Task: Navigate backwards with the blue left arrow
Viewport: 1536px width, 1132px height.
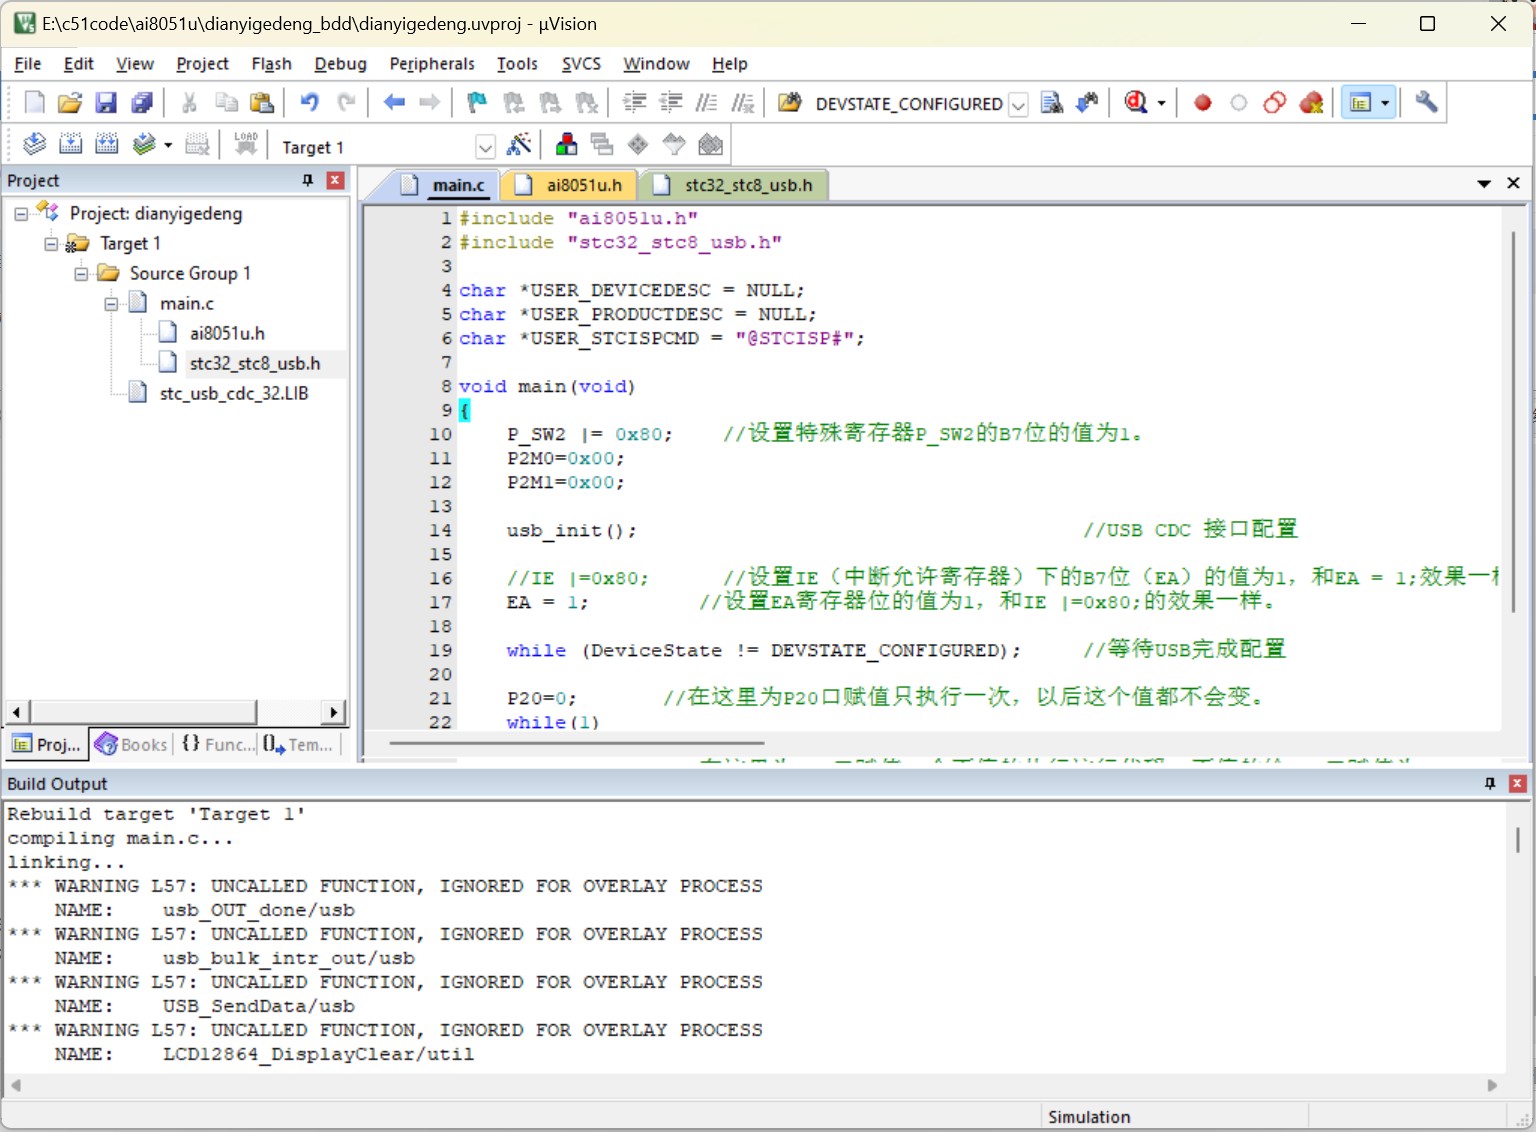Action: coord(394,102)
